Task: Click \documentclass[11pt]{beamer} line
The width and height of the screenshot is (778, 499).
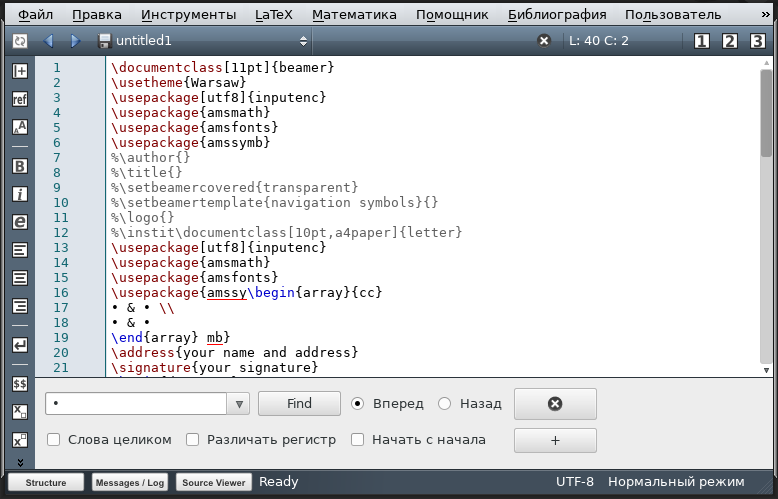Action: 223,67
